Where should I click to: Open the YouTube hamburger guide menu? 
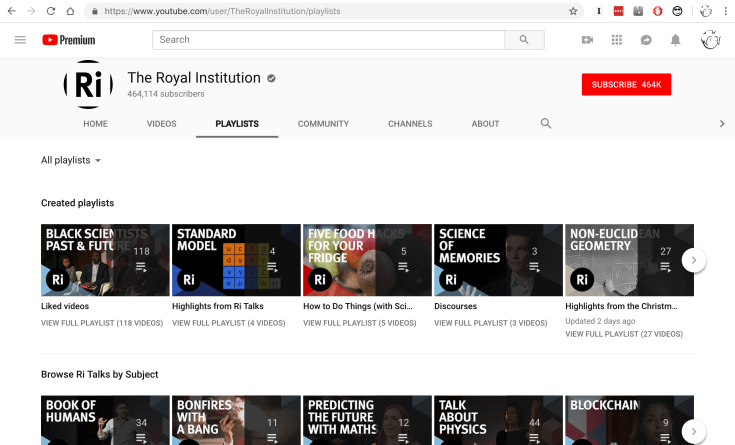pyautogui.click(x=20, y=40)
